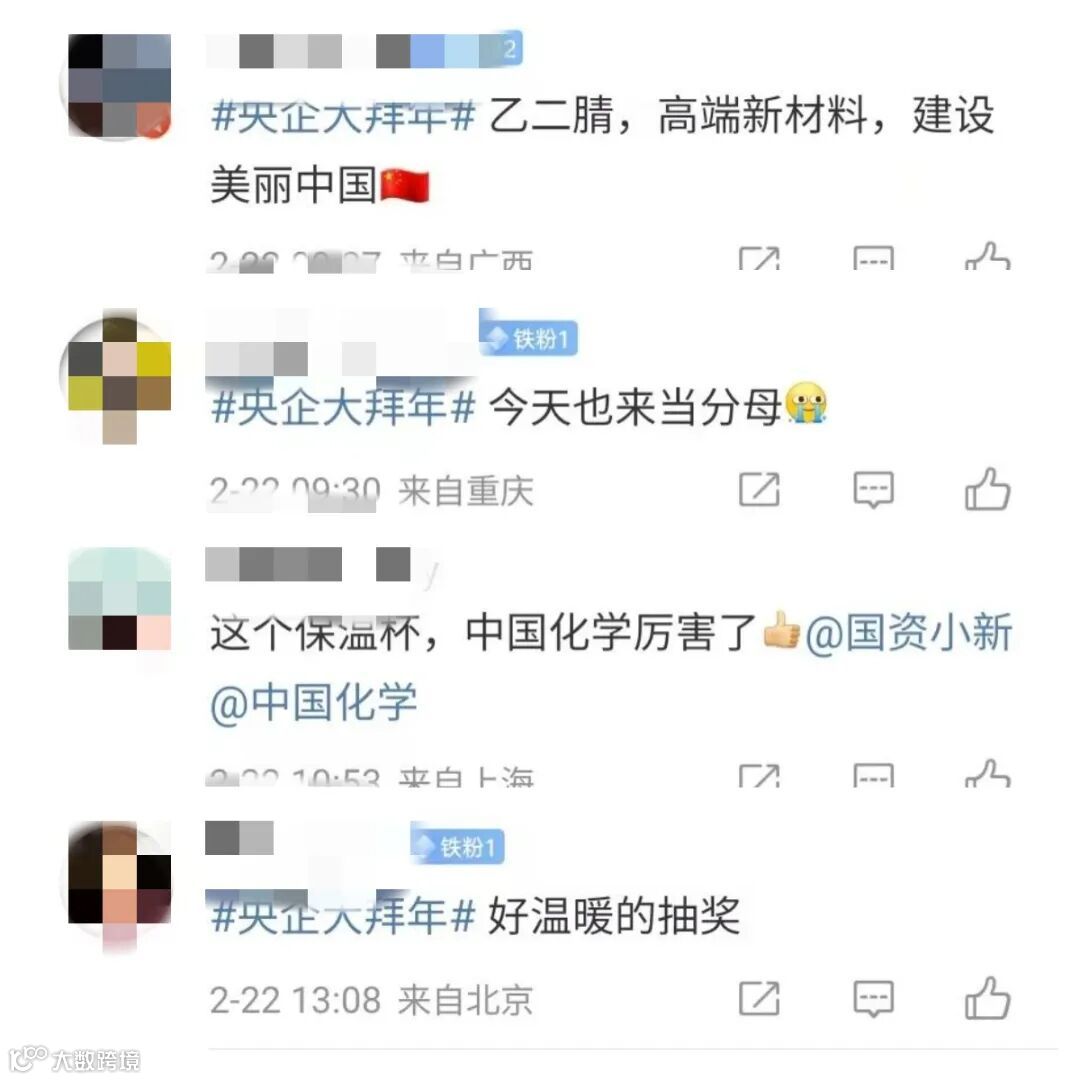Reply to the comment posted from 重庆
The height and width of the screenshot is (1080, 1080).
(873, 490)
